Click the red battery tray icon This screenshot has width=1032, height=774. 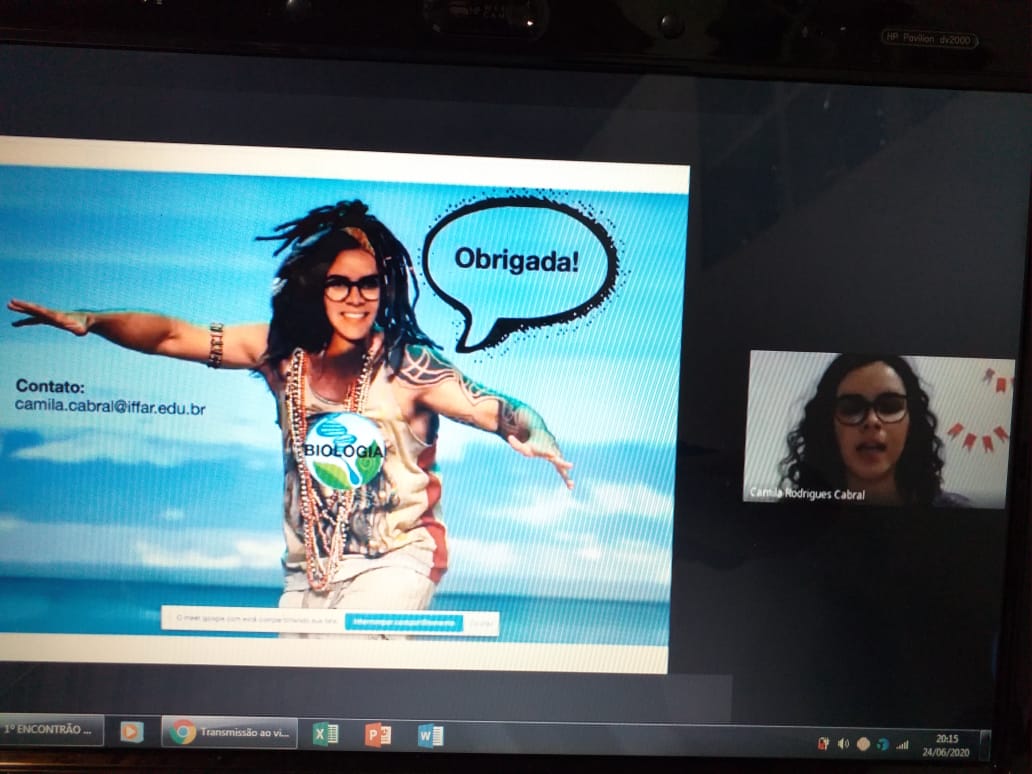823,743
